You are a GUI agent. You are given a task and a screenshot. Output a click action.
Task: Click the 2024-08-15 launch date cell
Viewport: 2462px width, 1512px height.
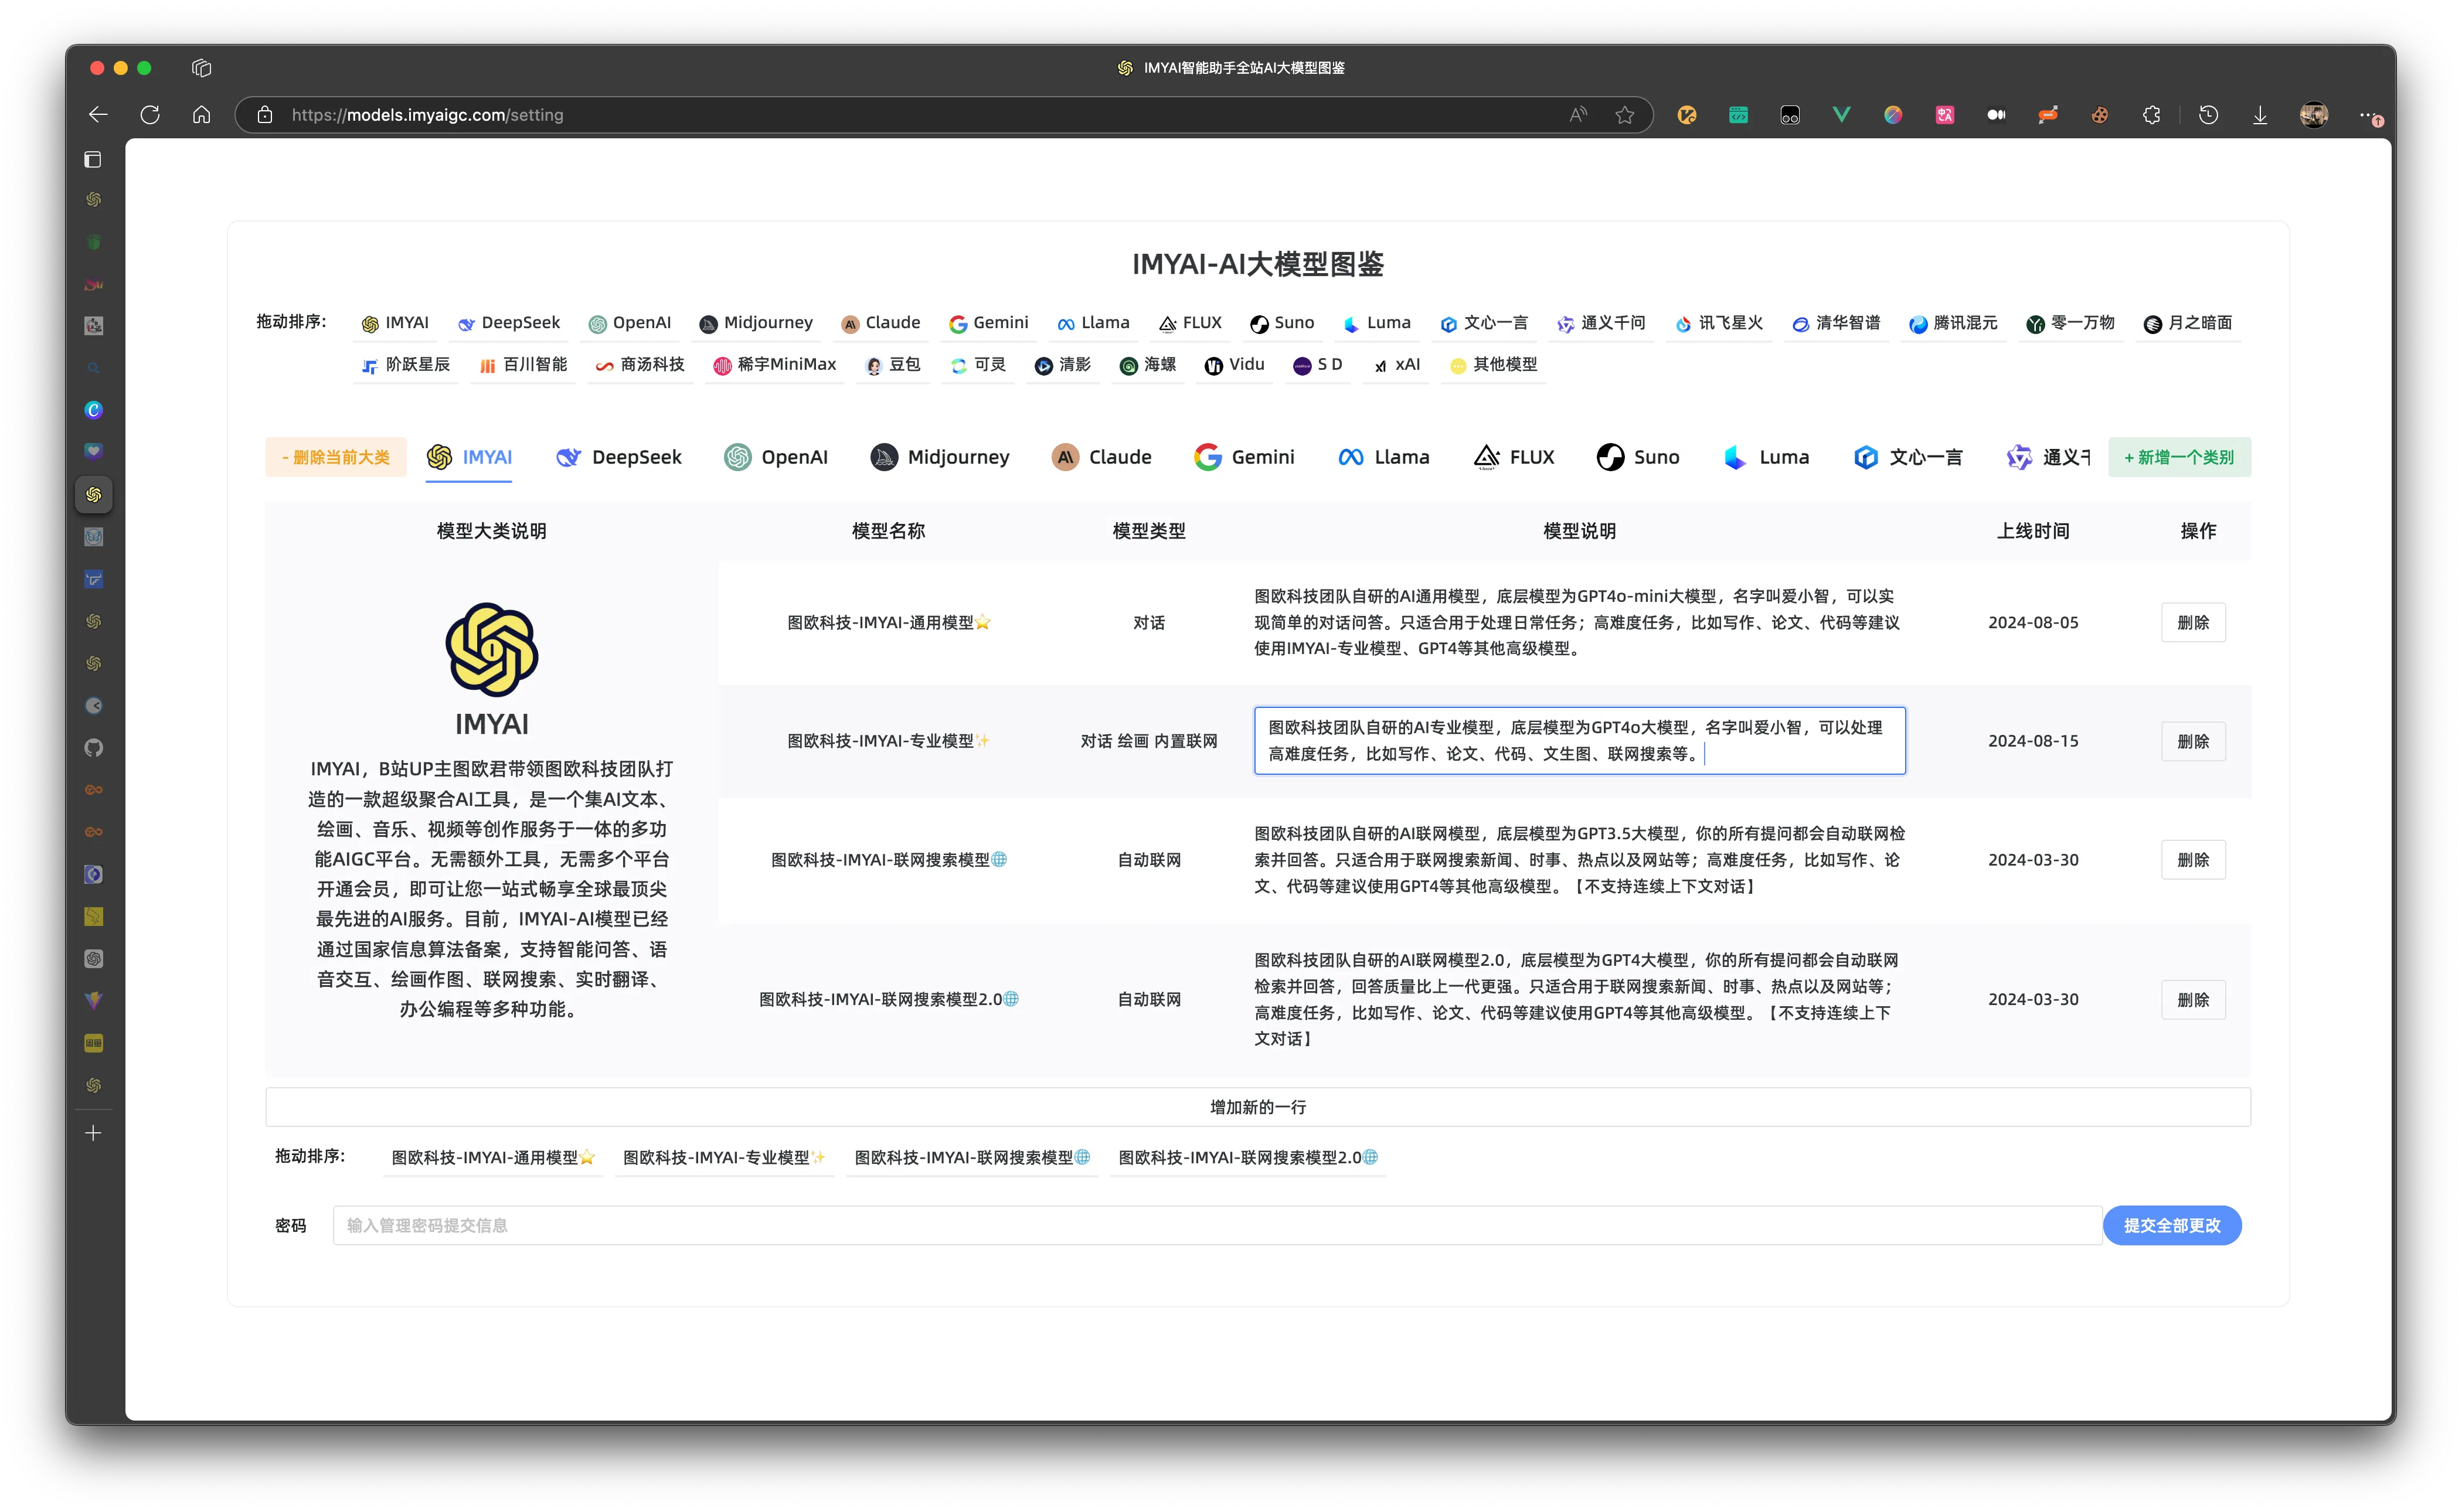click(2033, 741)
